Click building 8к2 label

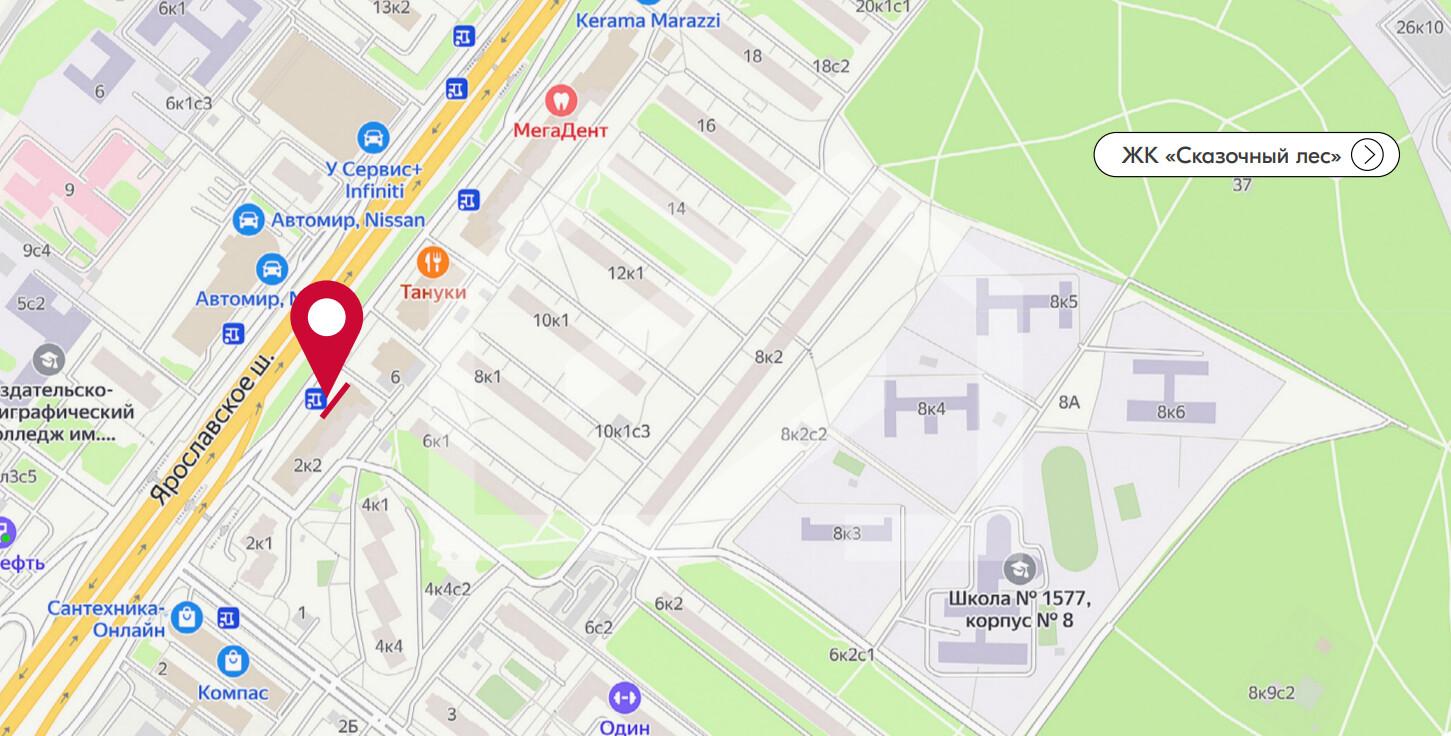769,357
